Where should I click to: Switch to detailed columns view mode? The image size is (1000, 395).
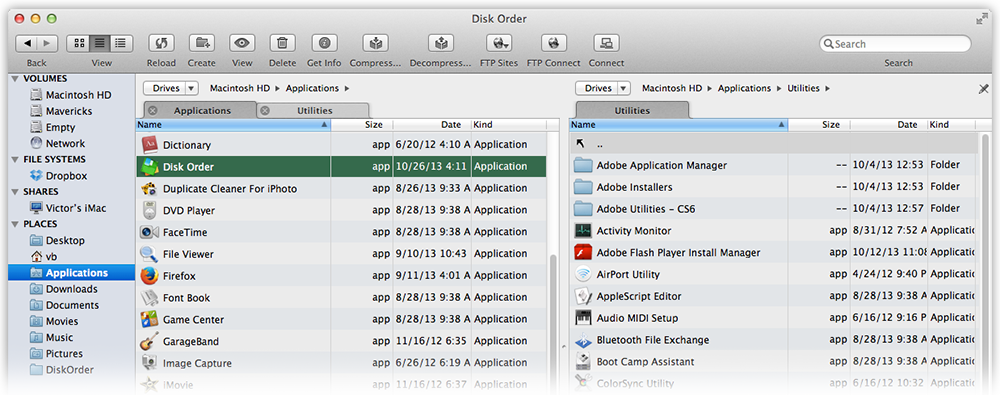tap(121, 43)
